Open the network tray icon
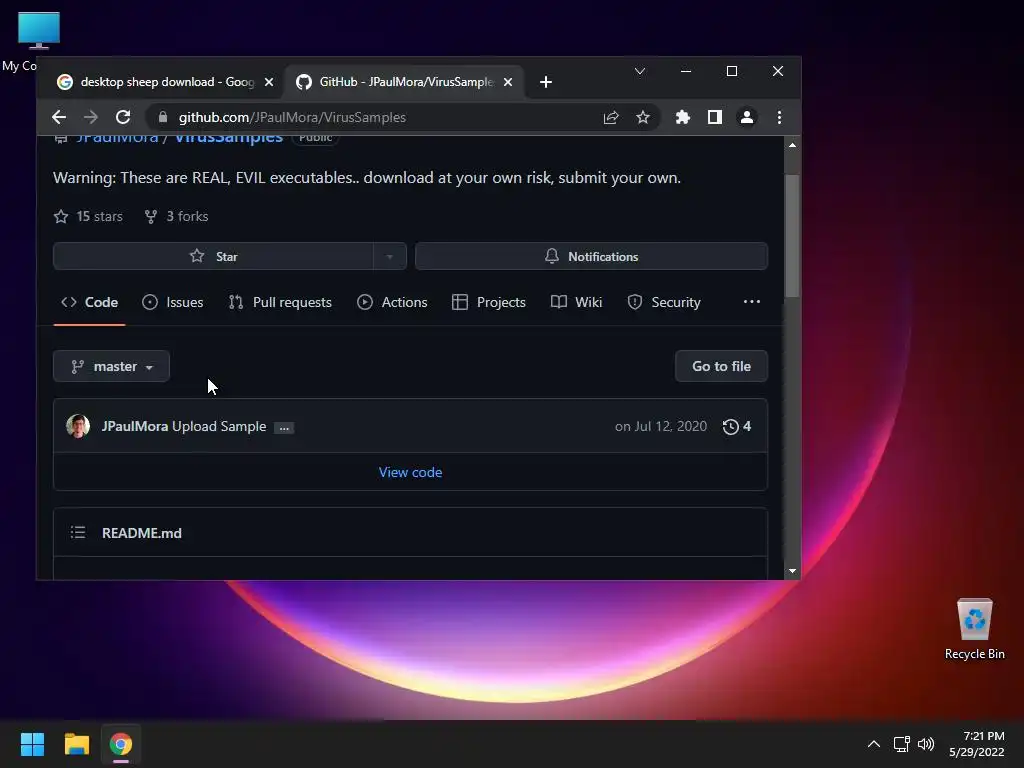Viewport: 1024px width, 768px height. pyautogui.click(x=902, y=744)
